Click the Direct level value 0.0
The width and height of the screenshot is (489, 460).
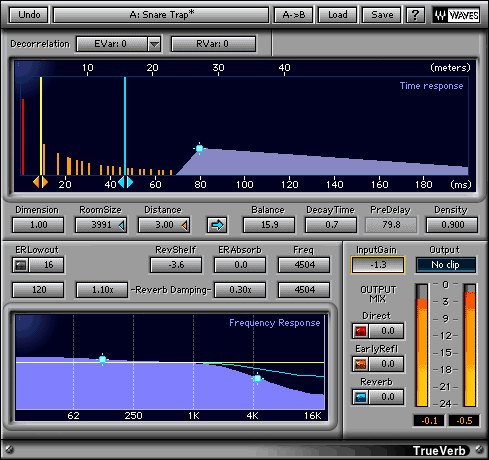point(387,331)
